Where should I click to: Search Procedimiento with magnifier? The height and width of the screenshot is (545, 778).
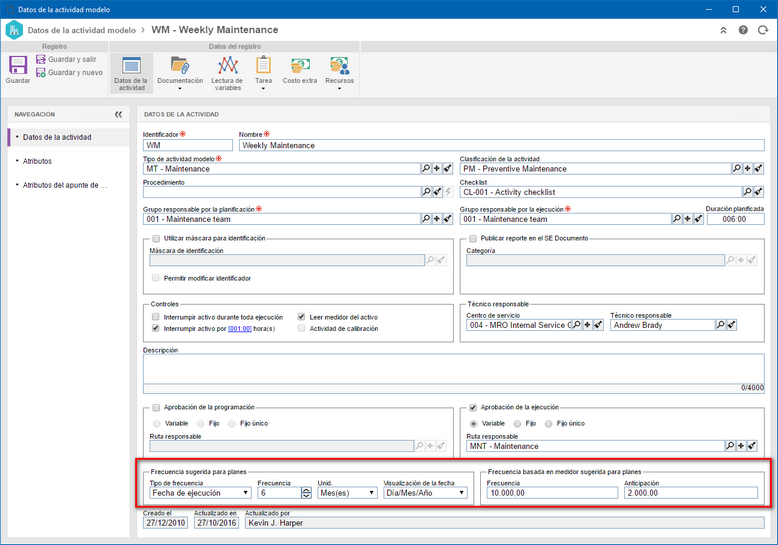426,192
